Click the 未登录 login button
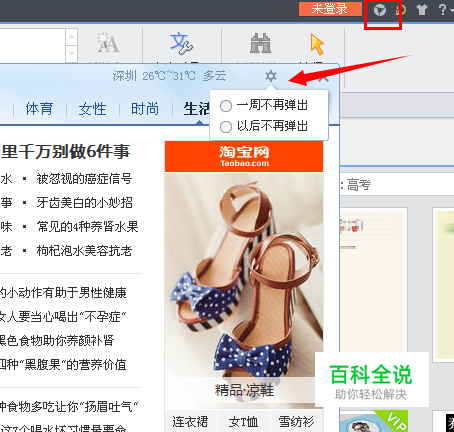 point(330,9)
